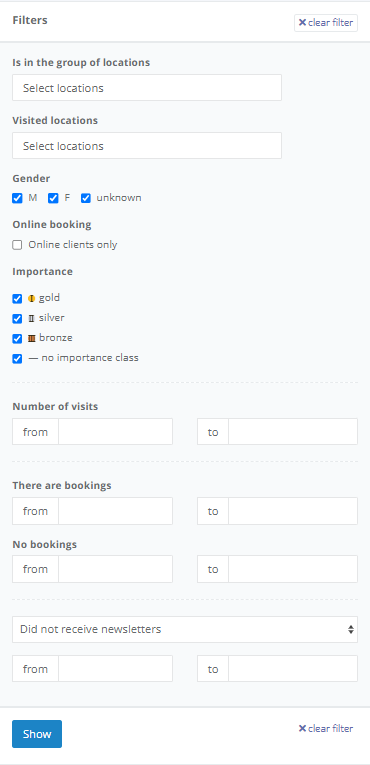
Task: Open the group of locations selector
Action: click(147, 88)
